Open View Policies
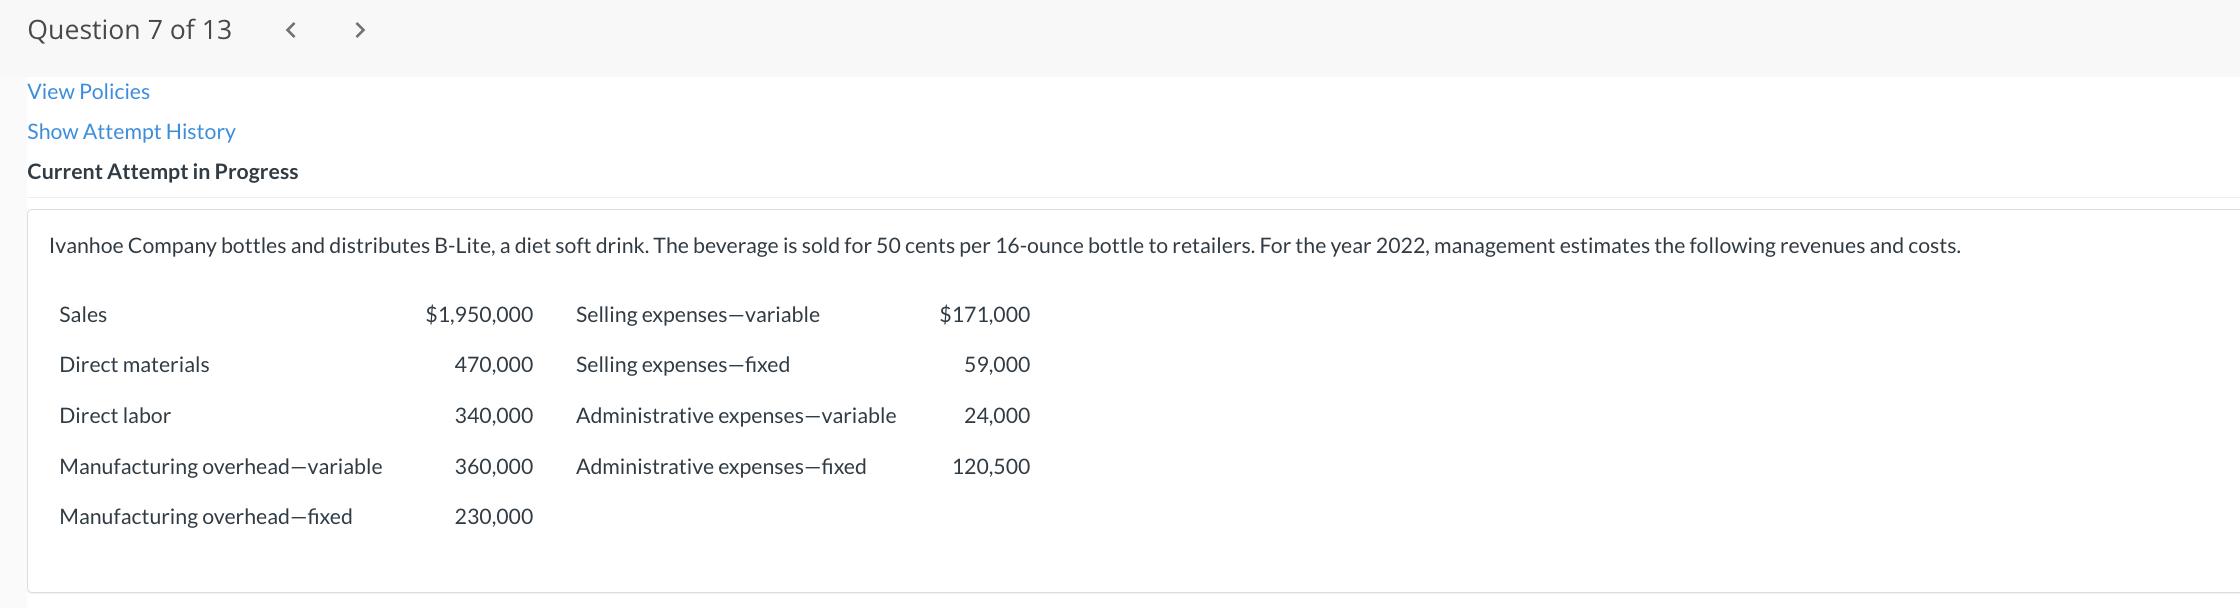This screenshot has width=2240, height=608. coord(88,91)
